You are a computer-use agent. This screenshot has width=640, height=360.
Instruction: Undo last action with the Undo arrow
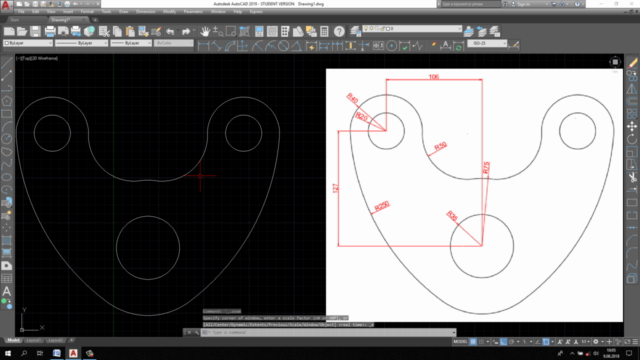click(170, 31)
